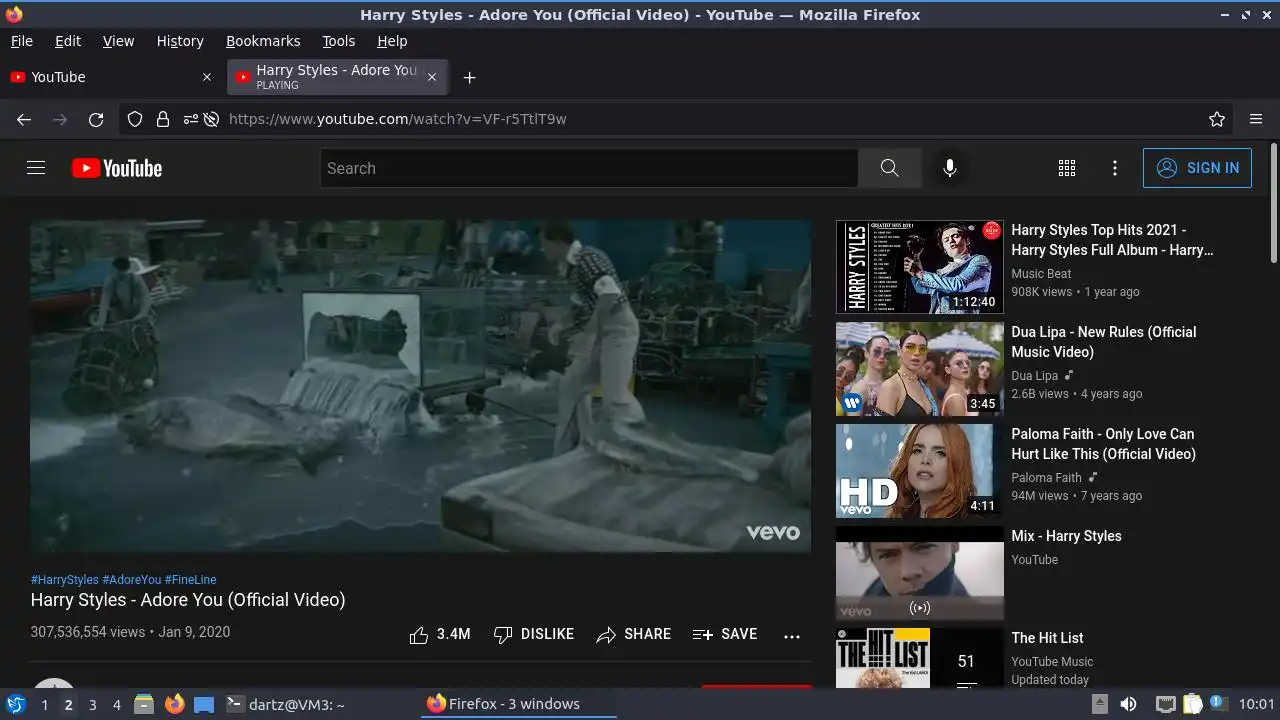Open the Firefox application hamburger menu

(1256, 119)
